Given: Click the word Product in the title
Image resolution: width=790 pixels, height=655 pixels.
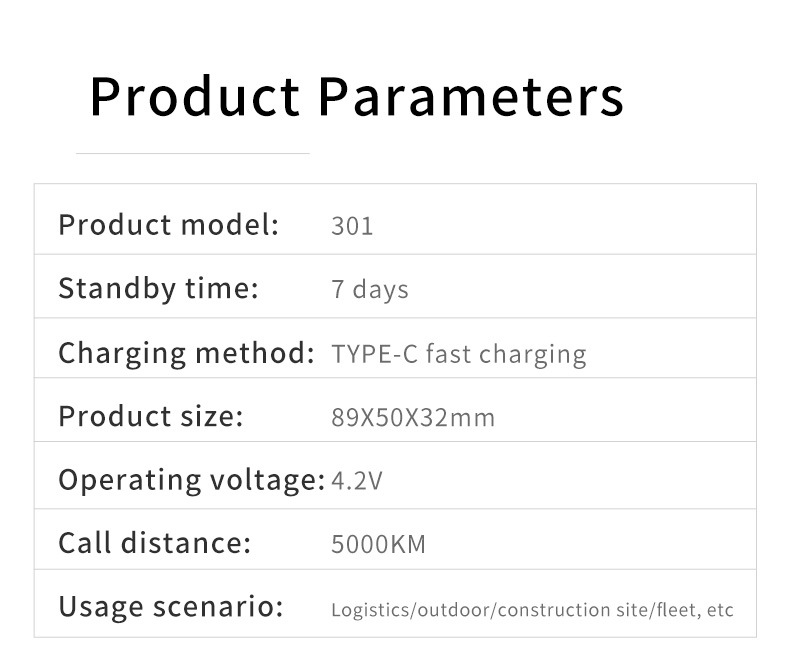Looking at the screenshot, I should pos(194,97).
